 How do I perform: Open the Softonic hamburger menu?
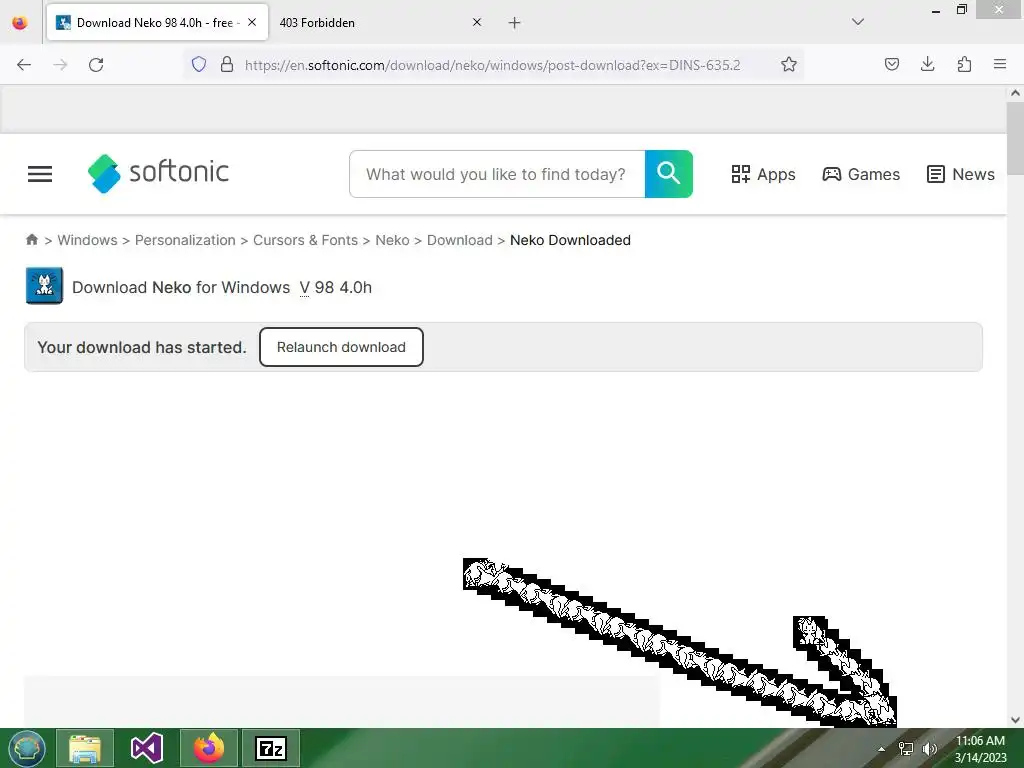[x=40, y=174]
